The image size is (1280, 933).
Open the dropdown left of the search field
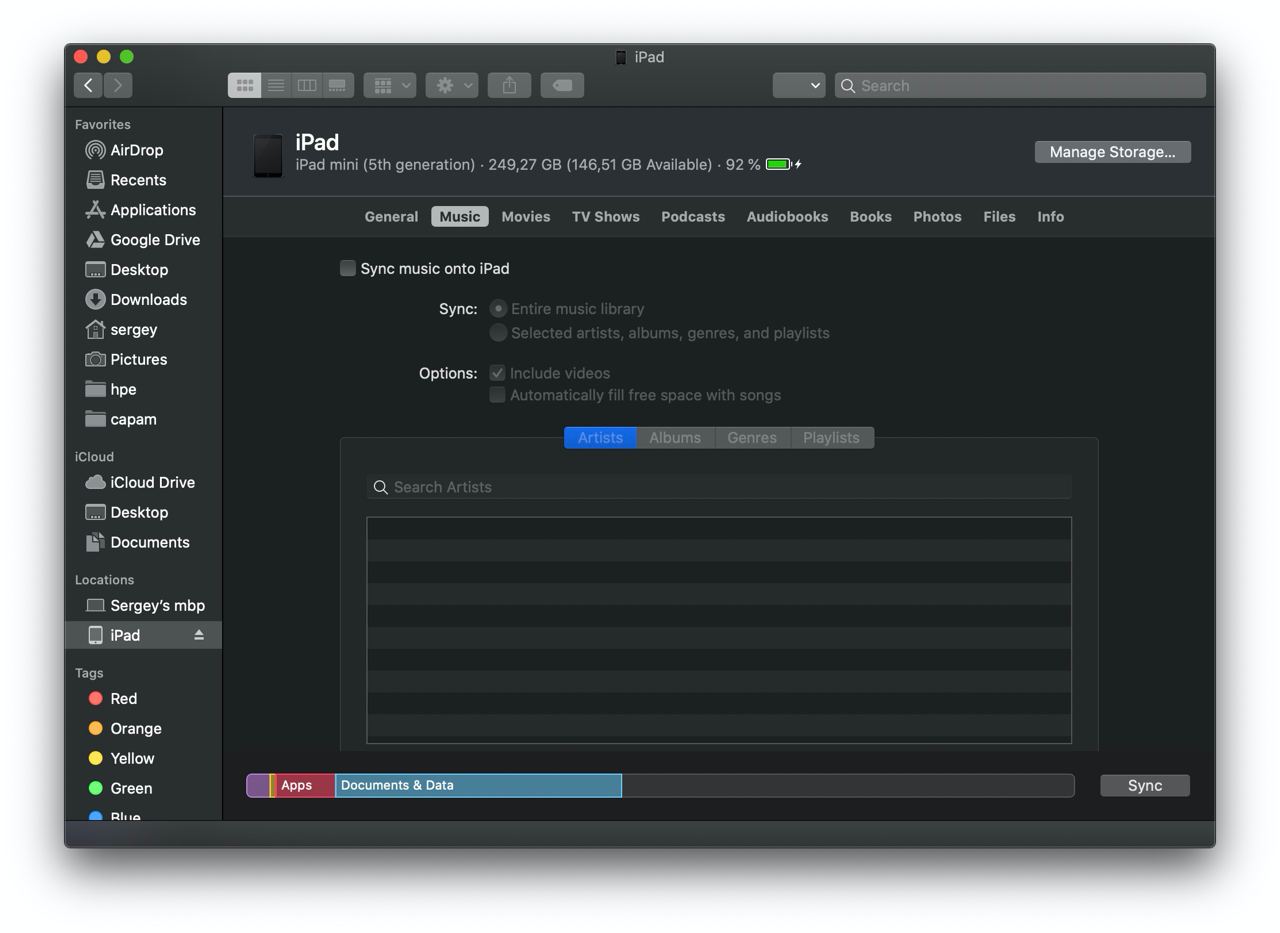[799, 85]
